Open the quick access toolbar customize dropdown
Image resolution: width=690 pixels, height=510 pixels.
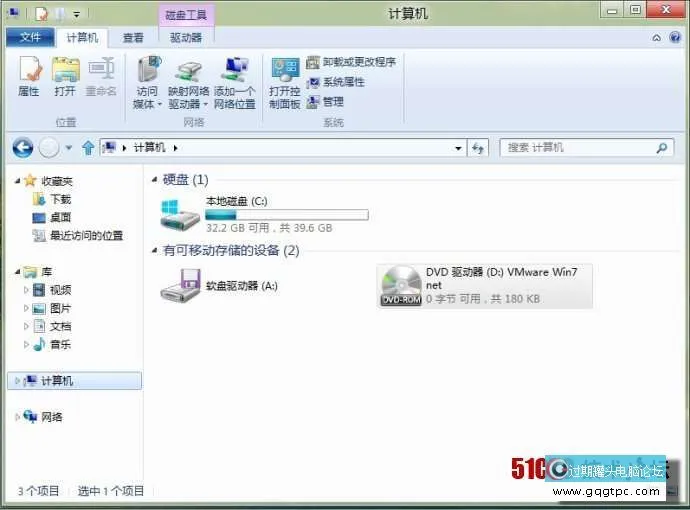77,15
